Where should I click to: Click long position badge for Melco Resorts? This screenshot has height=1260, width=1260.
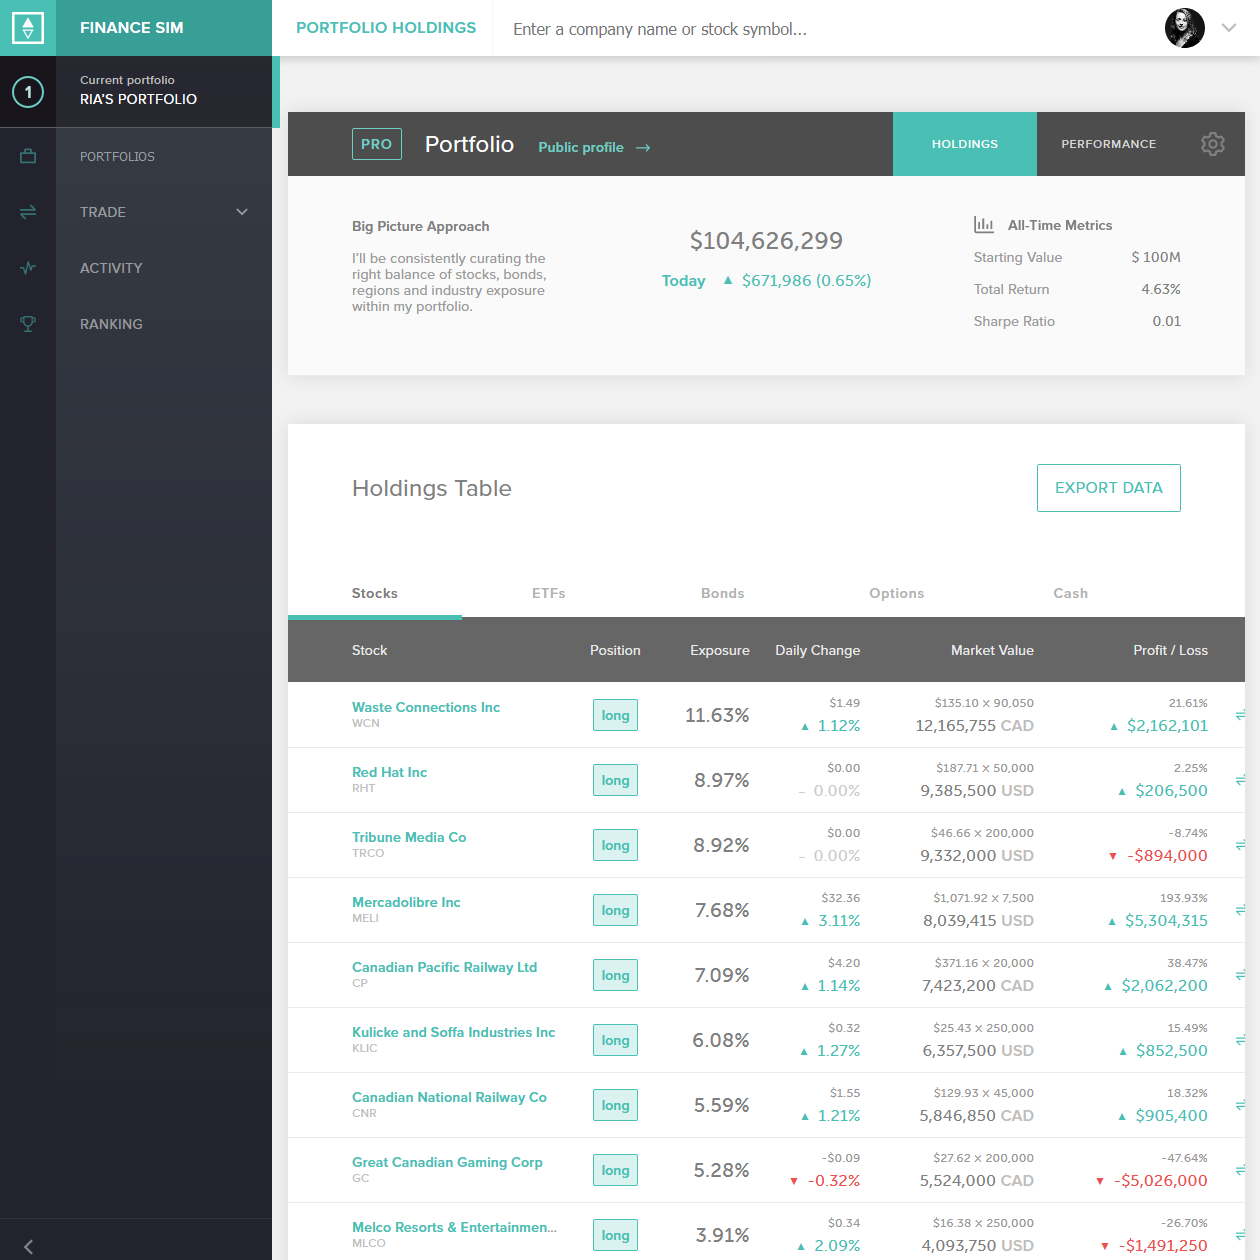pos(615,1235)
